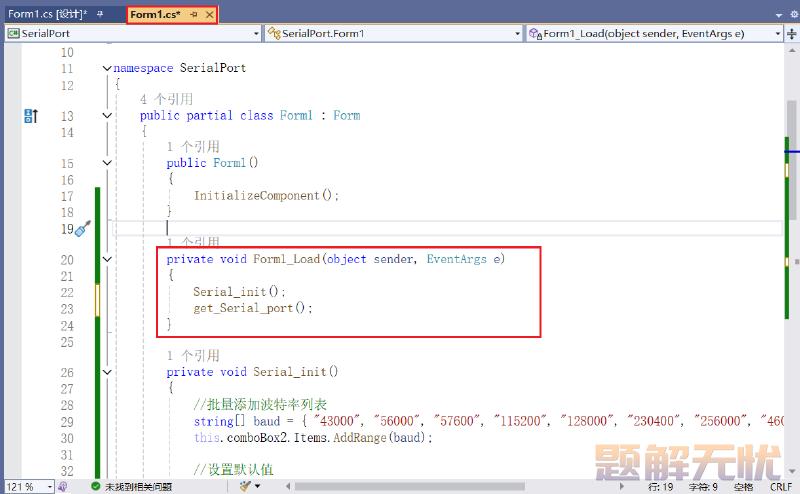Click the AddRange call on line 30
This screenshot has height=494, width=800.
pyautogui.click(x=360, y=438)
